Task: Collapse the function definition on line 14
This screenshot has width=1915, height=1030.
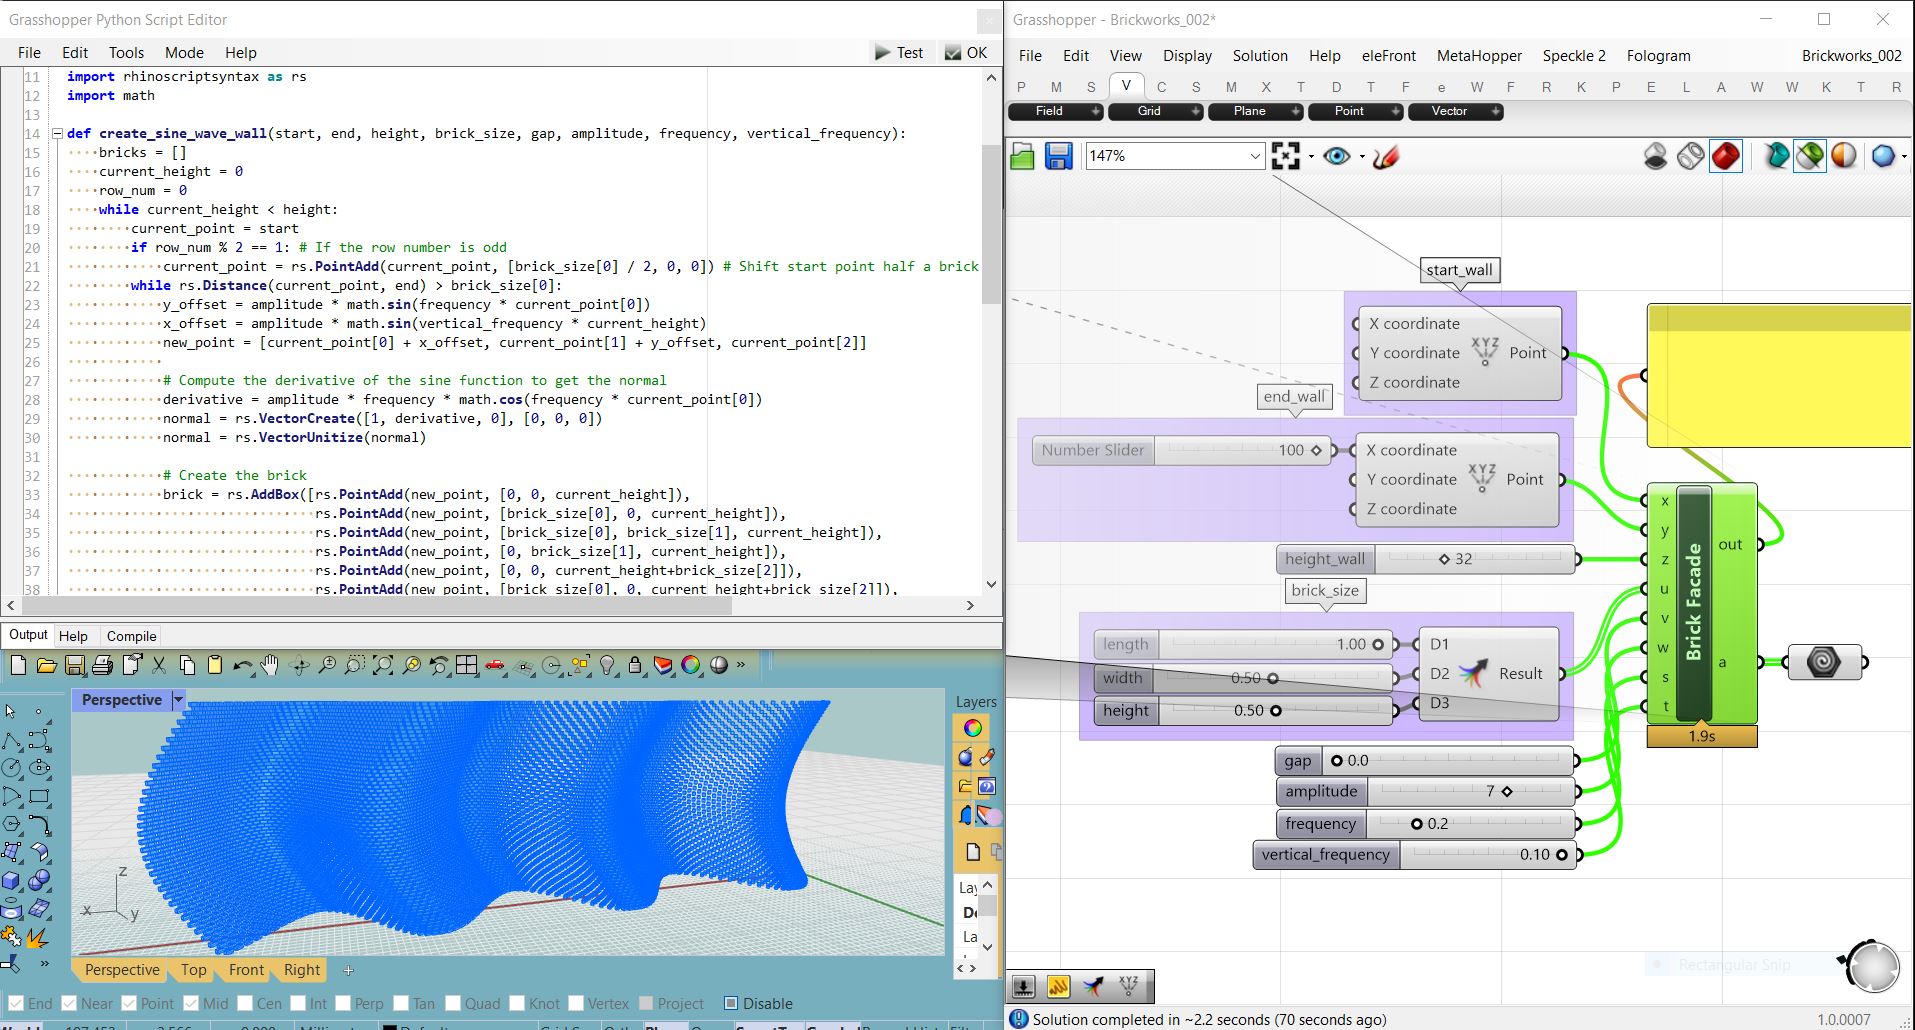Action: tap(57, 133)
